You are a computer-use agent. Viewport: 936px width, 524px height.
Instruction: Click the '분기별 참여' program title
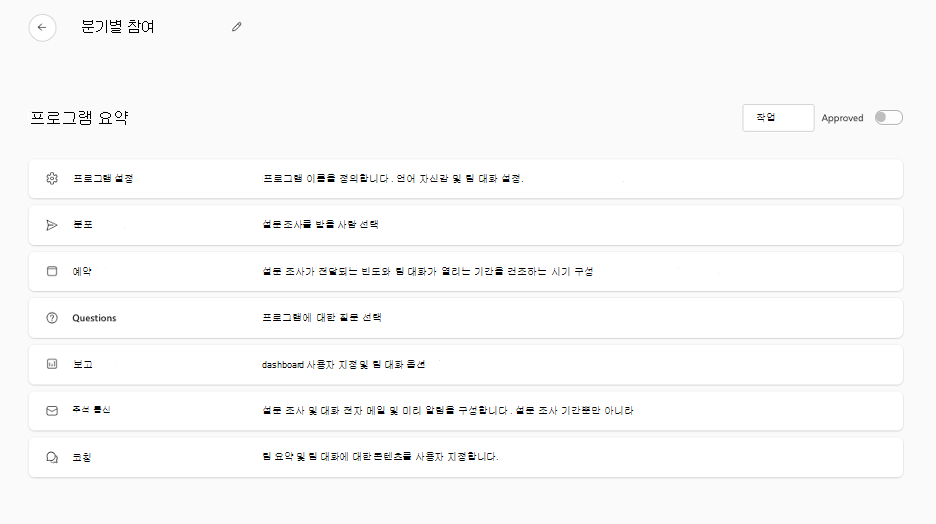pyautogui.click(x=118, y=27)
